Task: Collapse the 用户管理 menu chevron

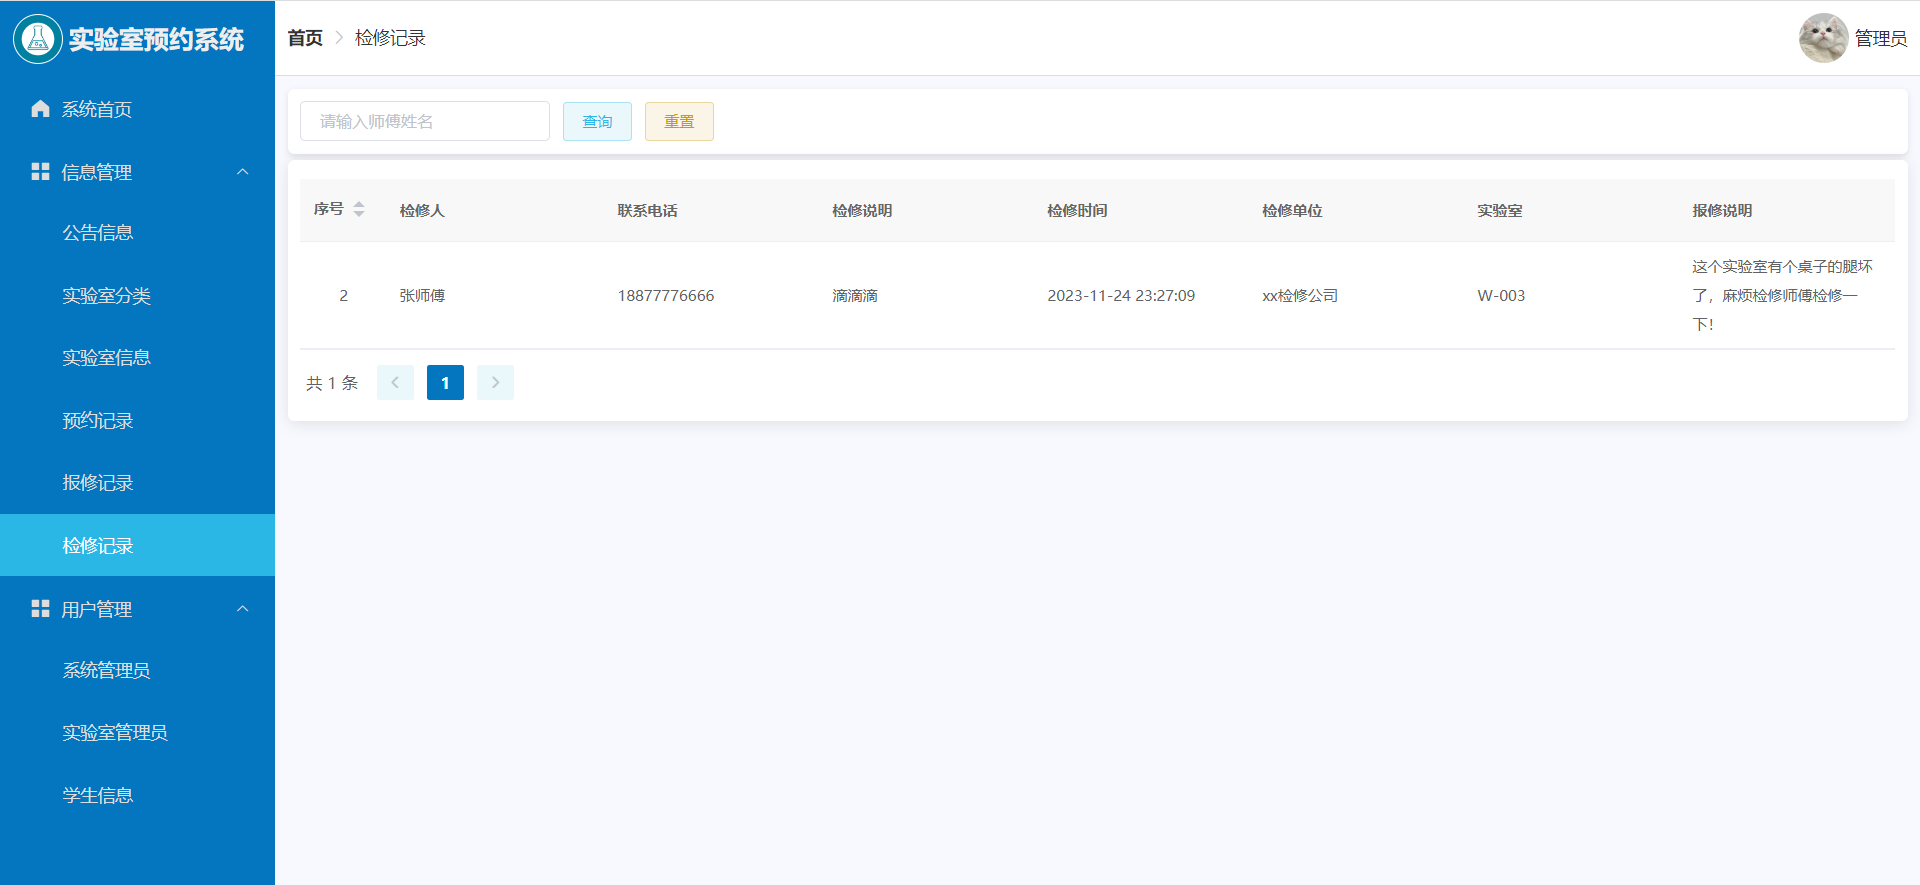Action: (242, 609)
